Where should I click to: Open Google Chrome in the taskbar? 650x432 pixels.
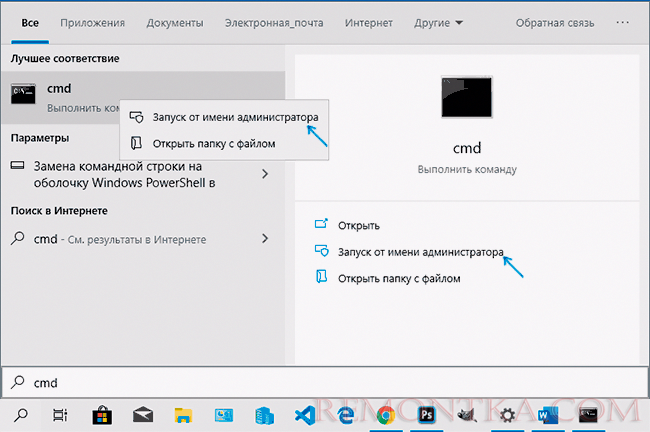(x=383, y=415)
